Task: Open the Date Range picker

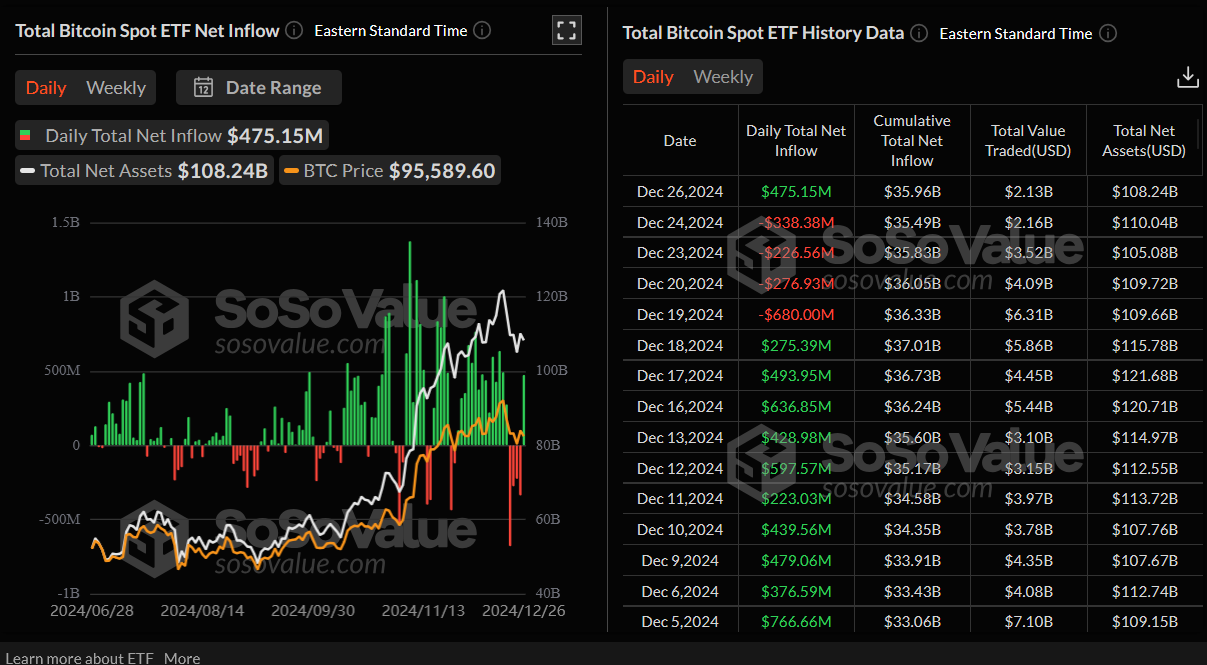Action: [x=259, y=87]
